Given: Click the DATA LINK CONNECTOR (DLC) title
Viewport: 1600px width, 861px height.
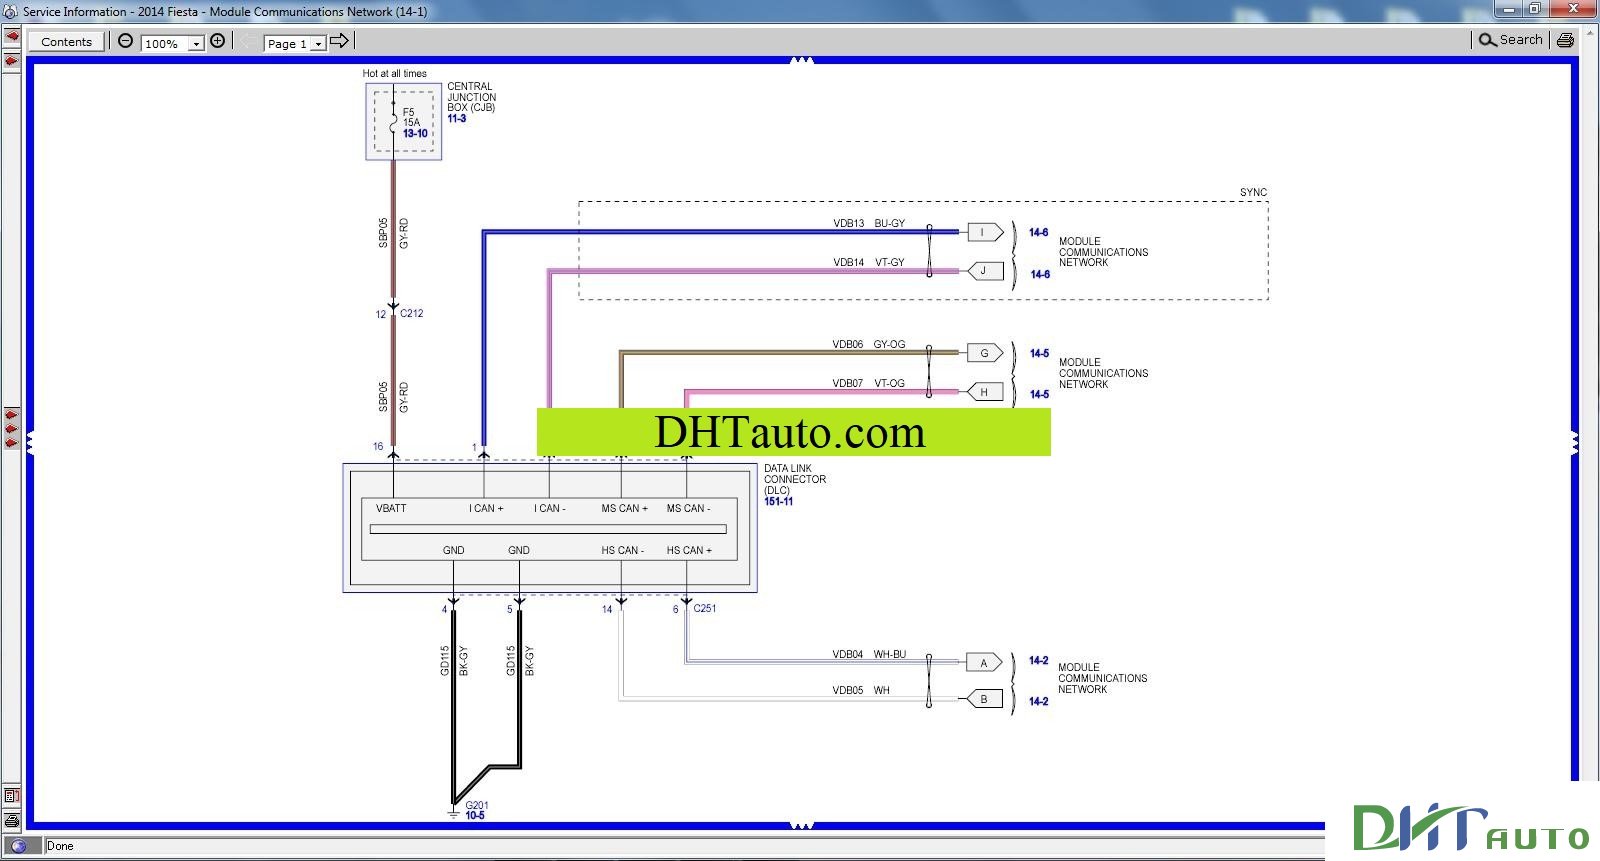Looking at the screenshot, I should [795, 479].
